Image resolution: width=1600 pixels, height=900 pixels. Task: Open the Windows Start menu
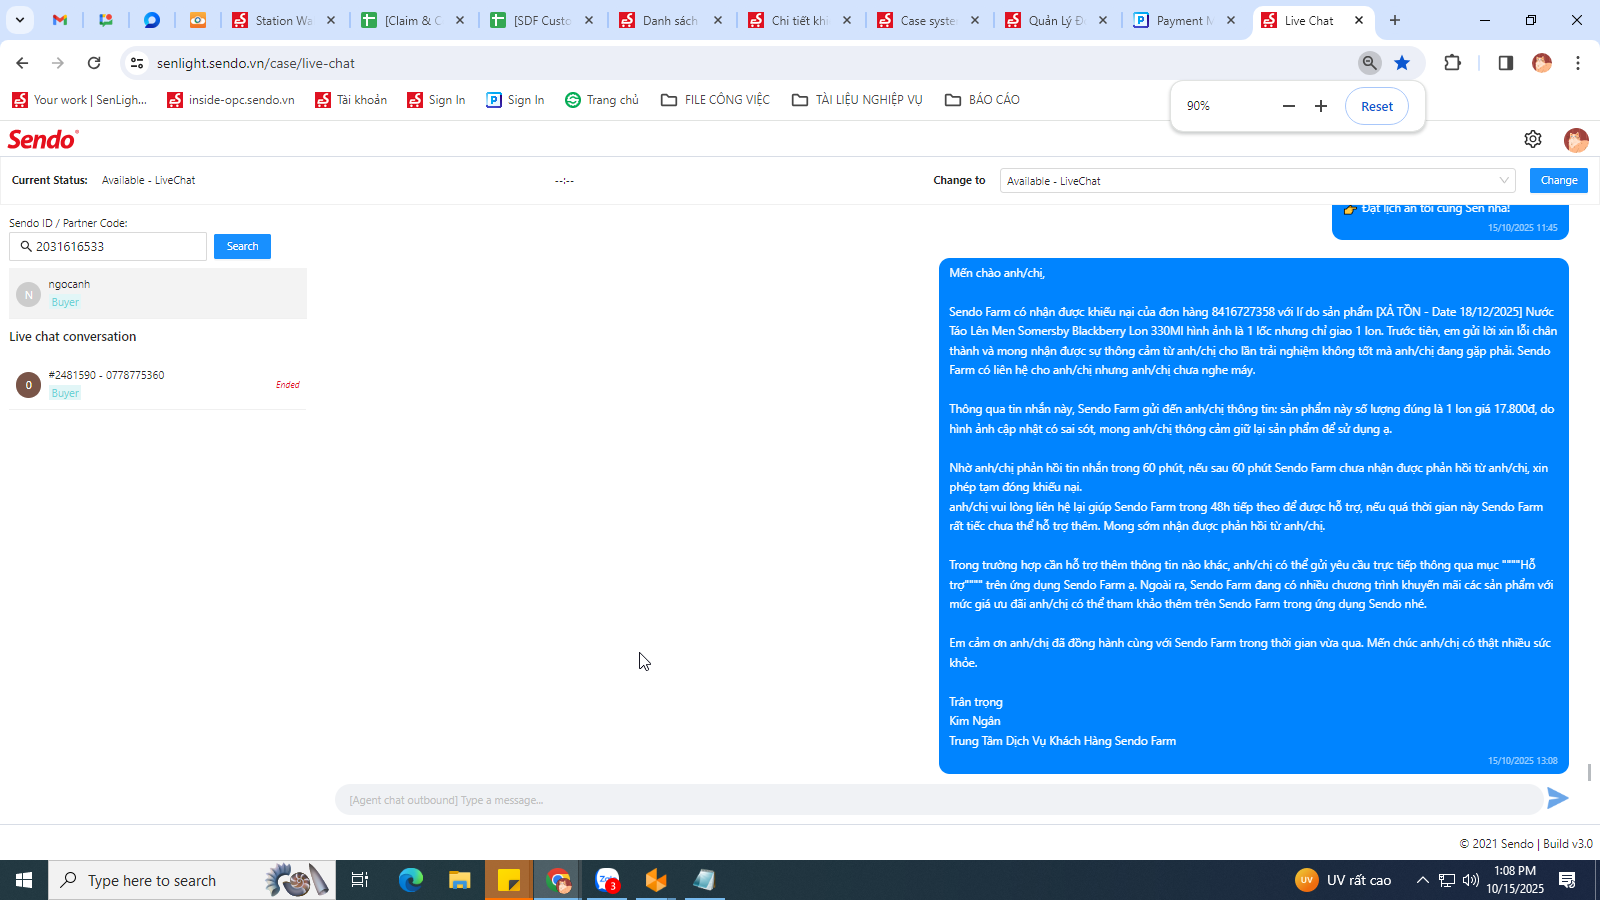coord(24,880)
